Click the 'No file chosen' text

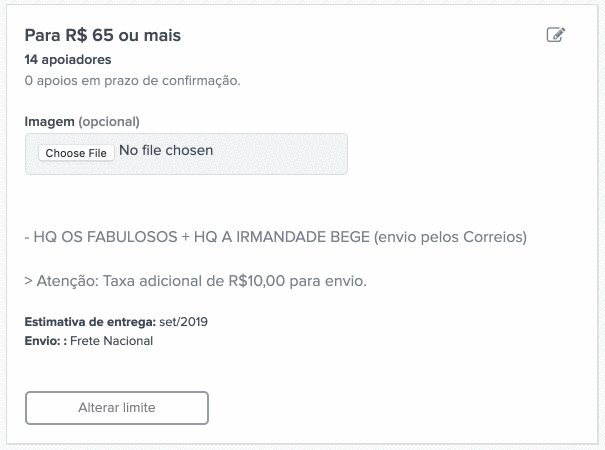click(x=166, y=151)
